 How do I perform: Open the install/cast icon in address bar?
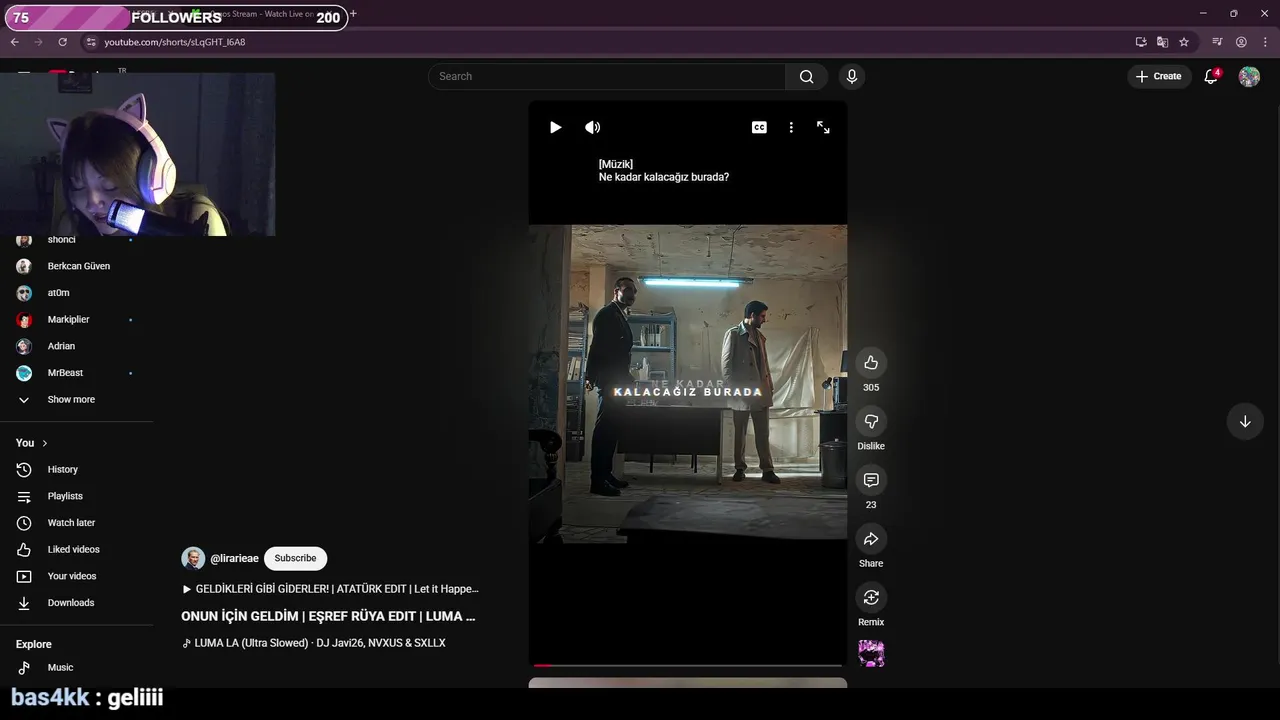pos(1141,42)
